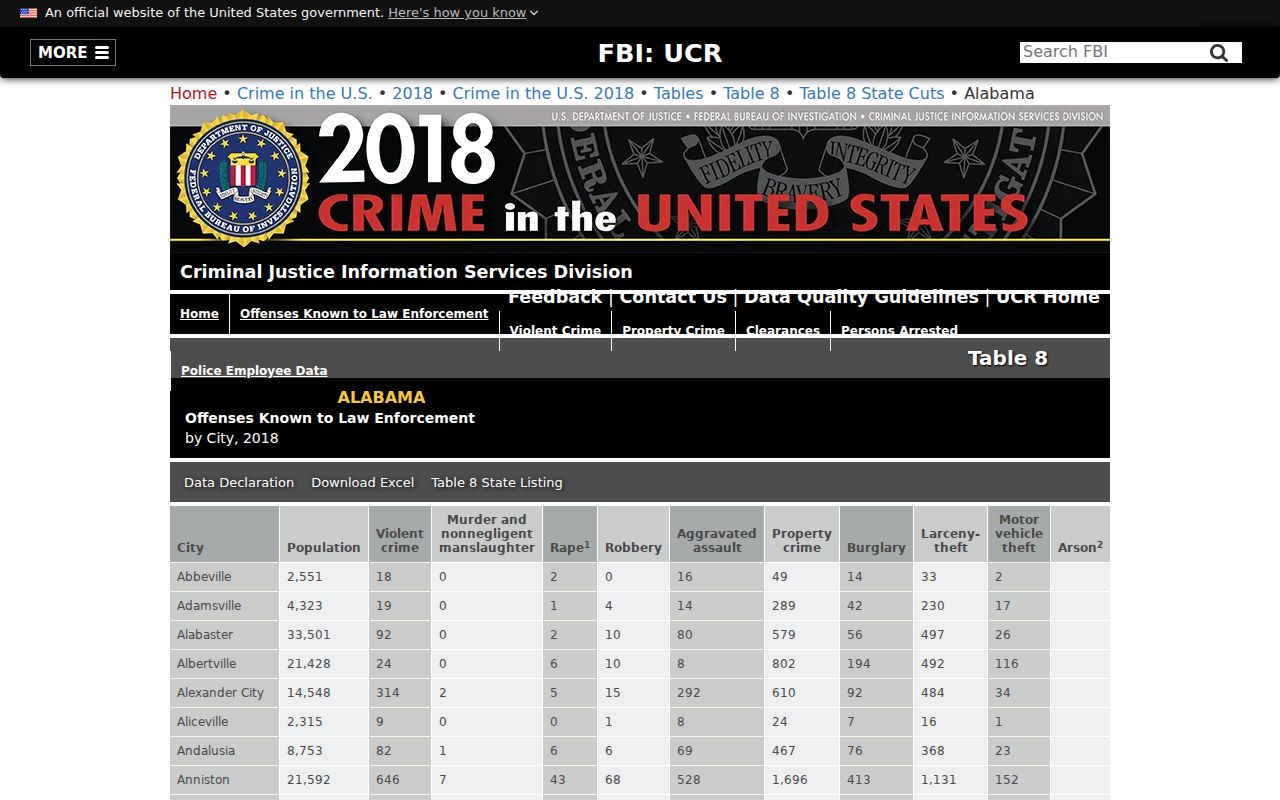Open Table 8 State Cuts breadcrumb
This screenshot has height=800, width=1280.
pos(872,93)
